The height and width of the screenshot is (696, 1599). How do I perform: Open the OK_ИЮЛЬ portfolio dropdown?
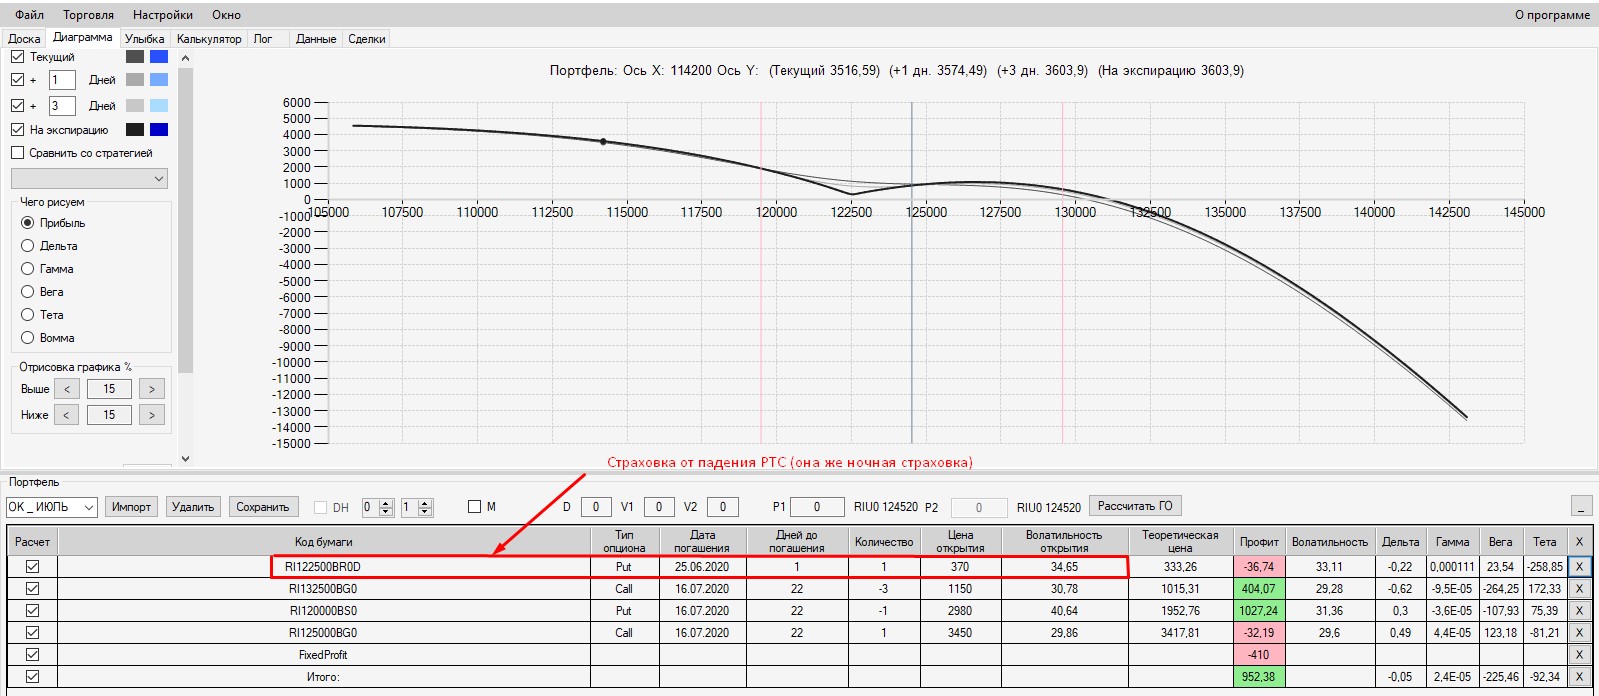[x=52, y=508]
